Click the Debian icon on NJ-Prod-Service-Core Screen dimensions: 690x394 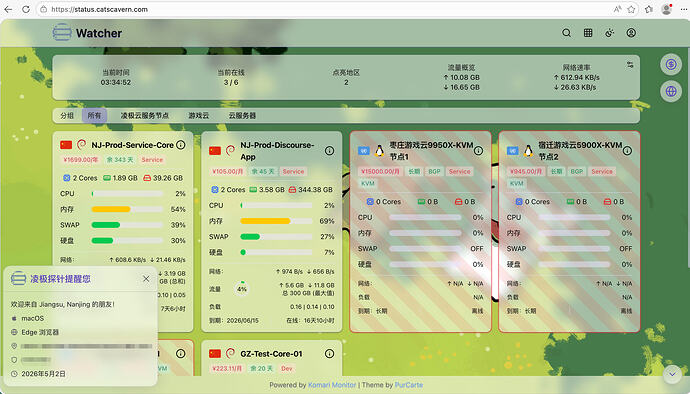click(x=81, y=144)
